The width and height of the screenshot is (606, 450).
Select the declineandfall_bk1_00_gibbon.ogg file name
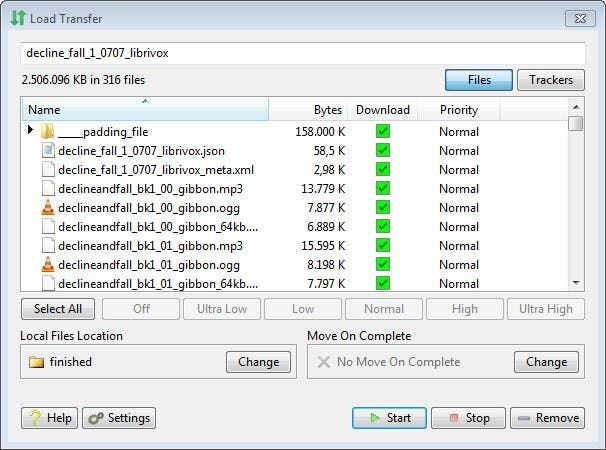tap(149, 208)
